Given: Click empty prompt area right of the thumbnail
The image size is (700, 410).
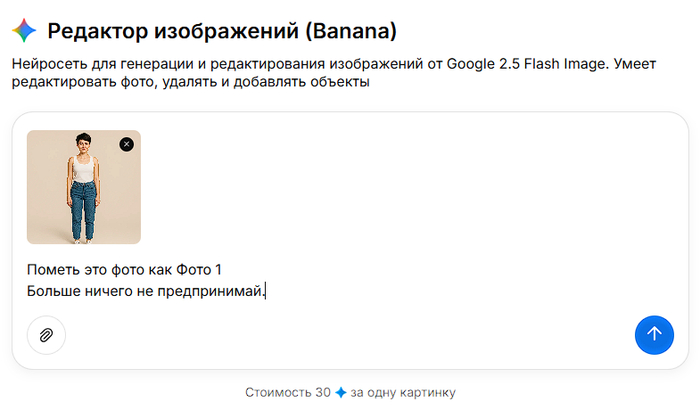Looking at the screenshot, I should click(x=400, y=188).
